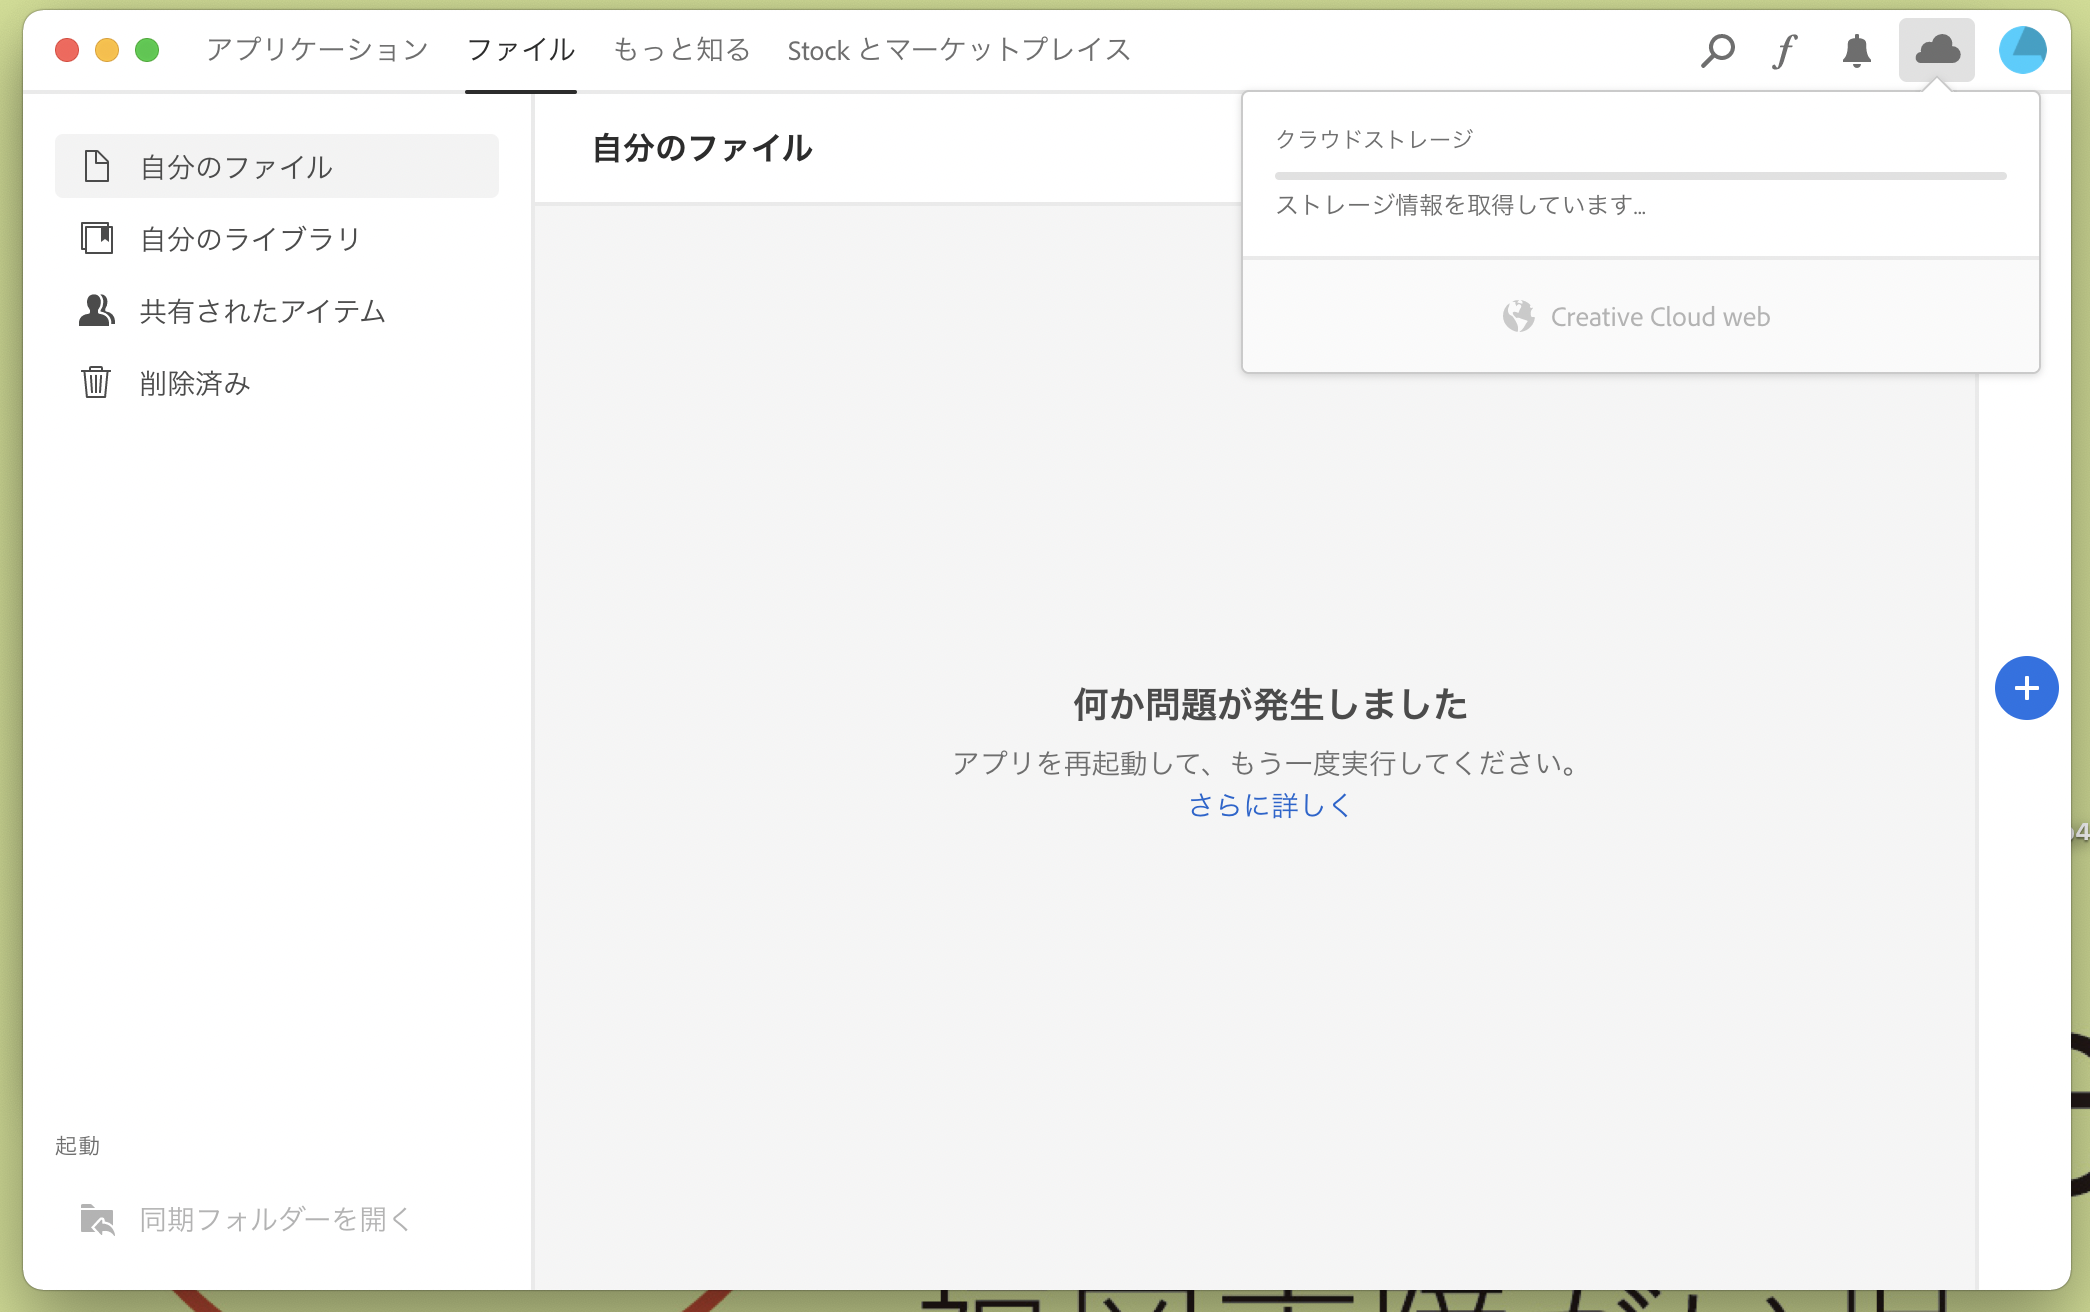Switch to the もっと知る tab
Viewport: 2090px width, 1312px height.
point(681,50)
